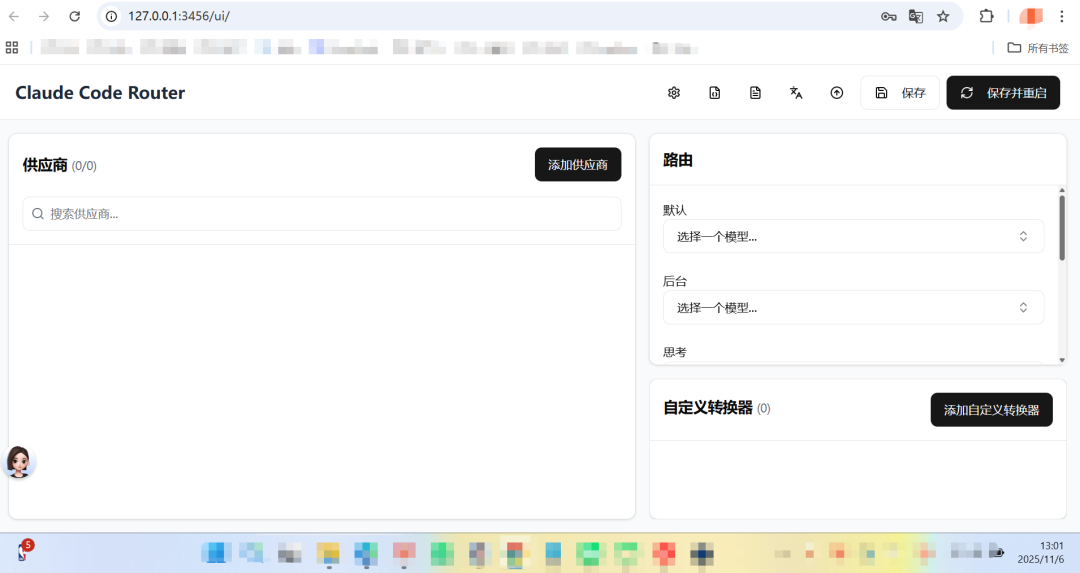Click the (0) transformer count
Screen dimensions: 1080x573
[x=764, y=408]
